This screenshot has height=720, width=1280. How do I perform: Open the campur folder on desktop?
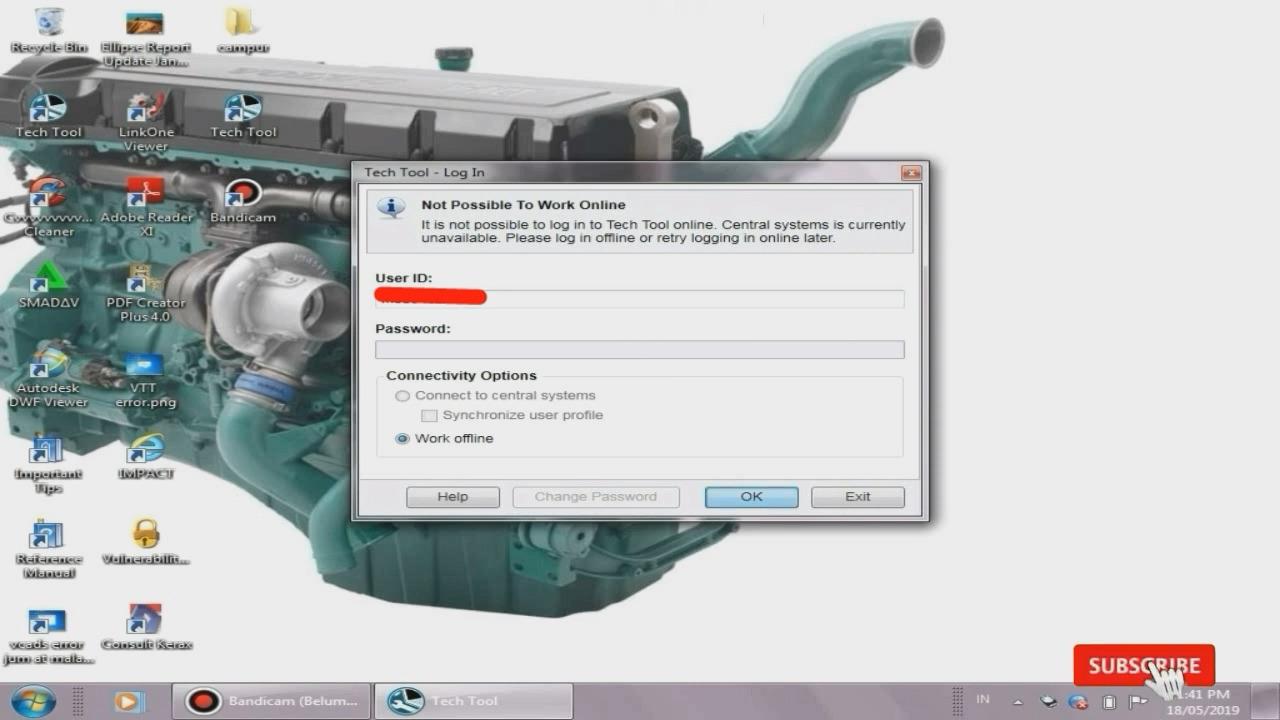(241, 29)
